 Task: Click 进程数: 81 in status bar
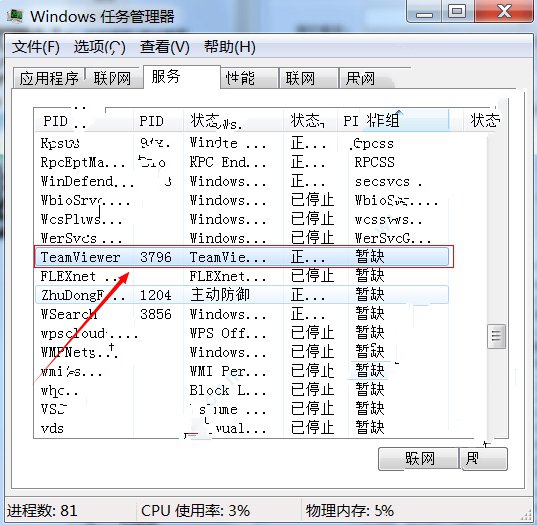click(42, 511)
